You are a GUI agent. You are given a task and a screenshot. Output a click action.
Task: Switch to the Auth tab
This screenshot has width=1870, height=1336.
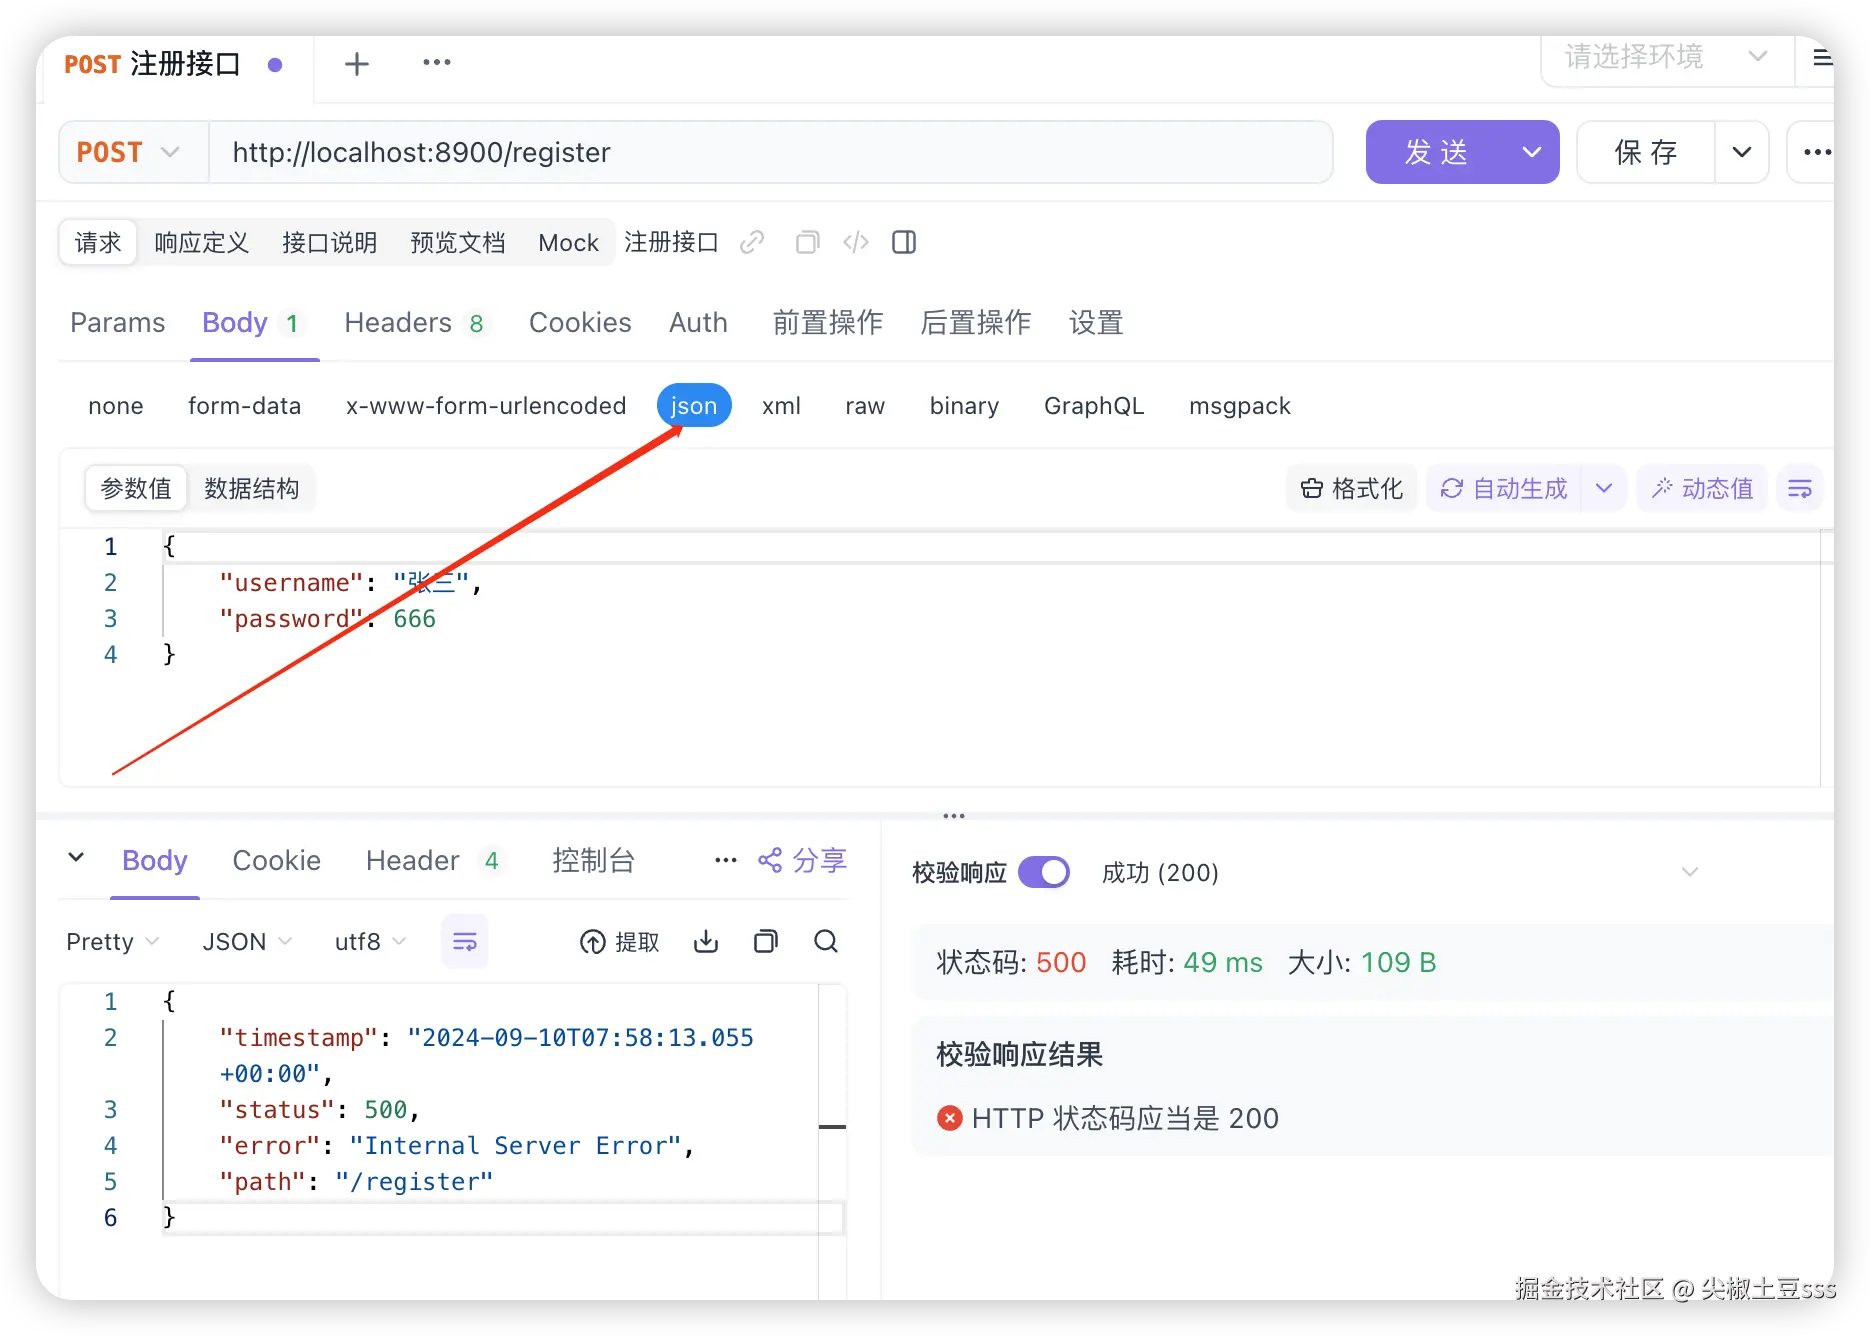pyautogui.click(x=698, y=322)
